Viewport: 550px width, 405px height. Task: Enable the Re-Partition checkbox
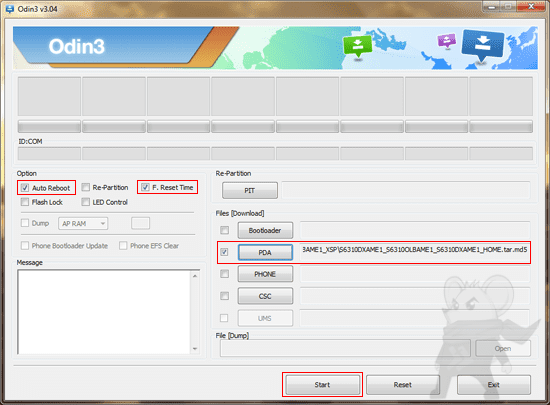86,187
